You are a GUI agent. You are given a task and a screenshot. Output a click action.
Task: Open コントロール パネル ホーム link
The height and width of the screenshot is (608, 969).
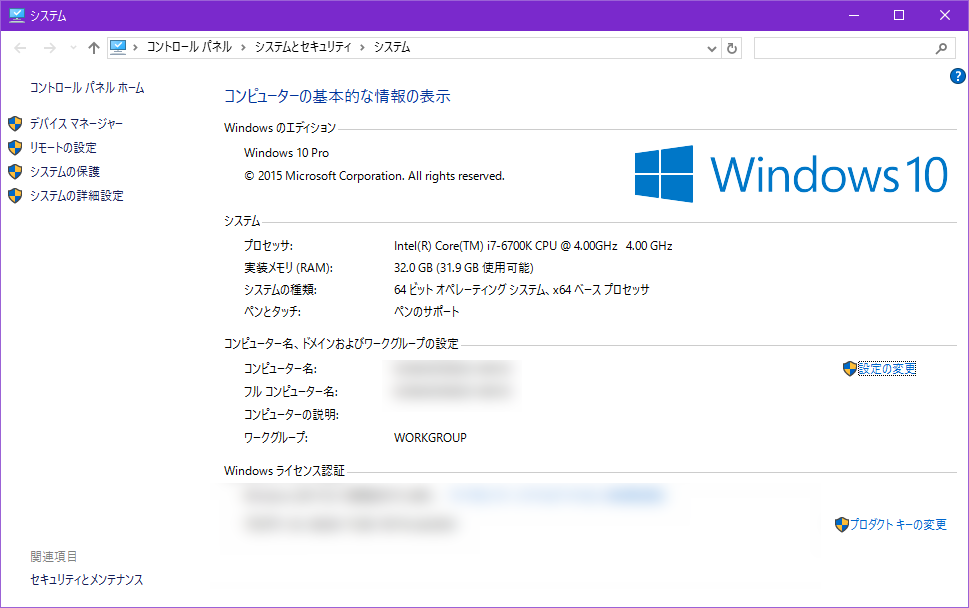pos(87,88)
